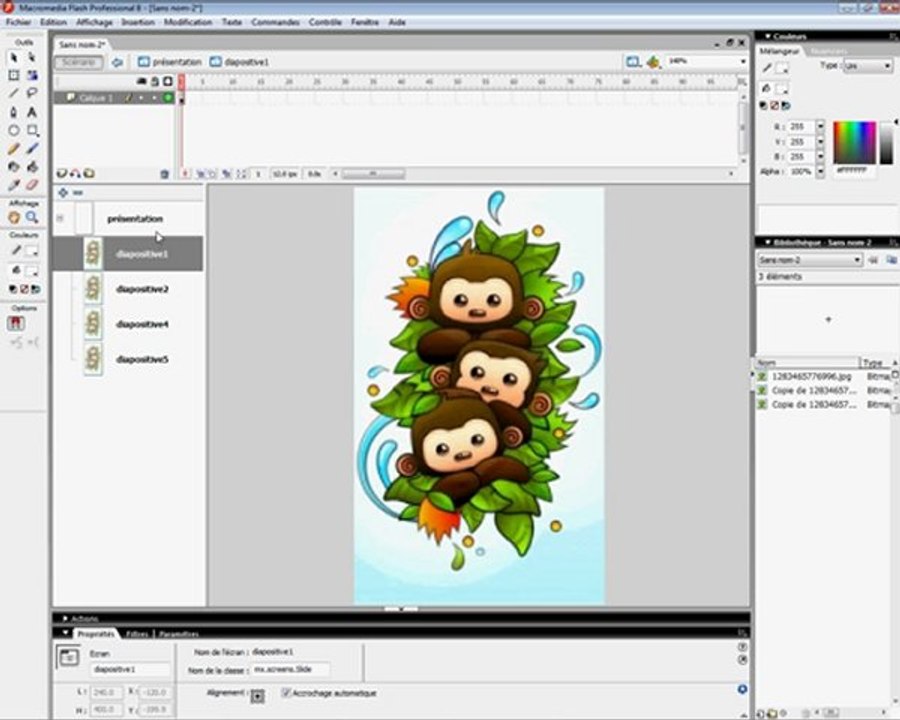The height and width of the screenshot is (720, 900).
Task: Select the Selection arrow tool
Action: click(14, 58)
